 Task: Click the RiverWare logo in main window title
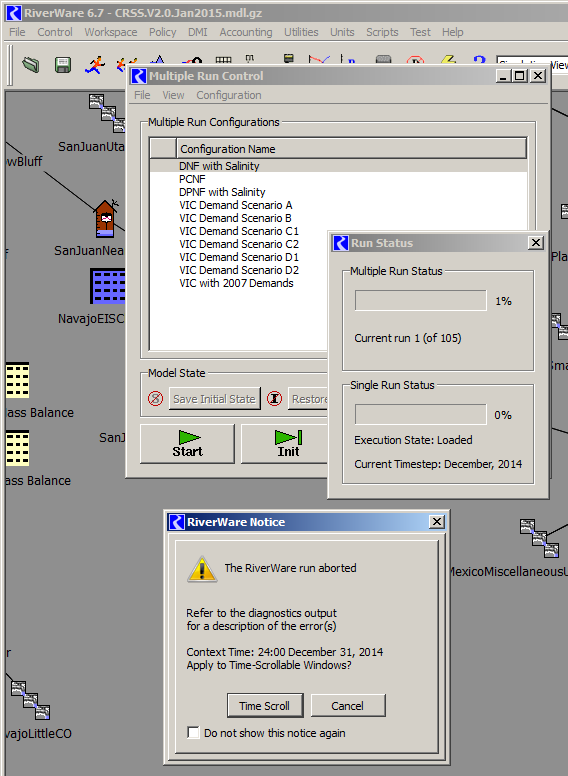(x=13, y=13)
